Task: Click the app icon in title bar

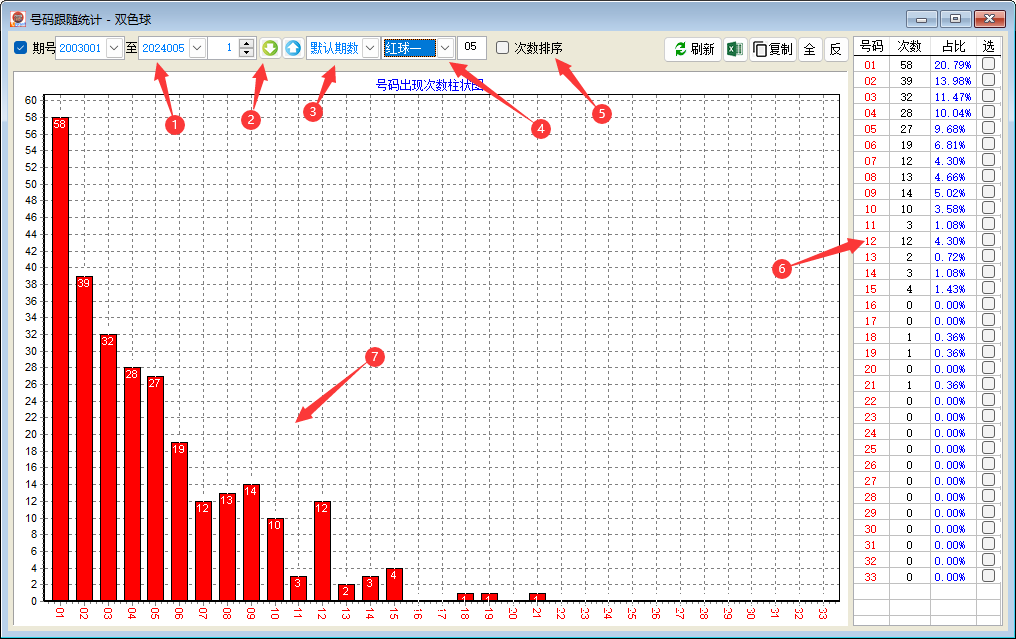Action: (x=17, y=19)
